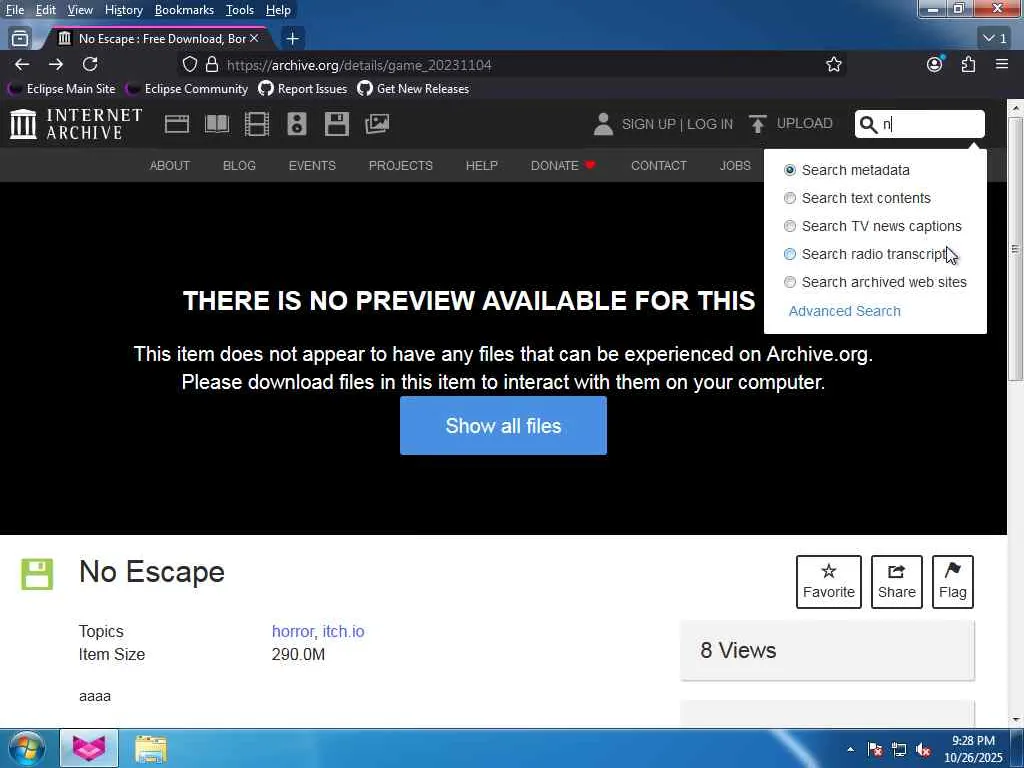Open the Images icon in navbar
Viewport: 1024px width, 768px height.
pyautogui.click(x=377, y=123)
